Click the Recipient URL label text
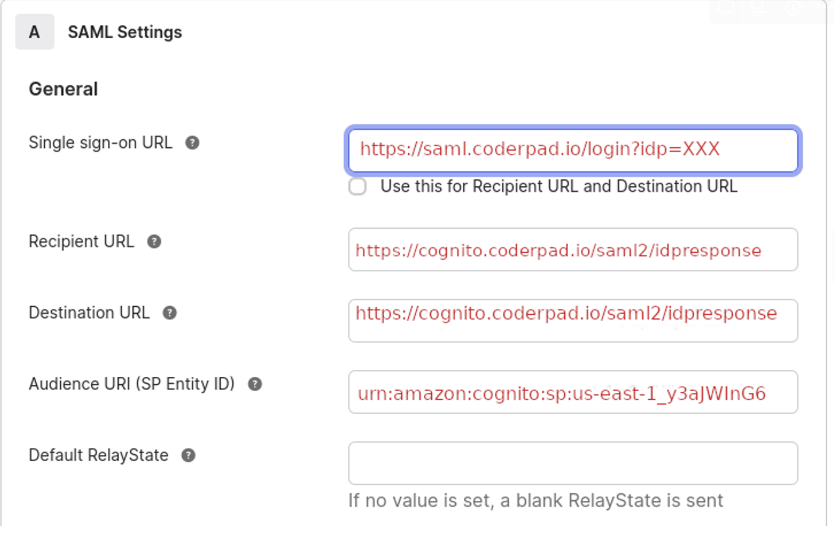834x534 pixels. (81, 241)
